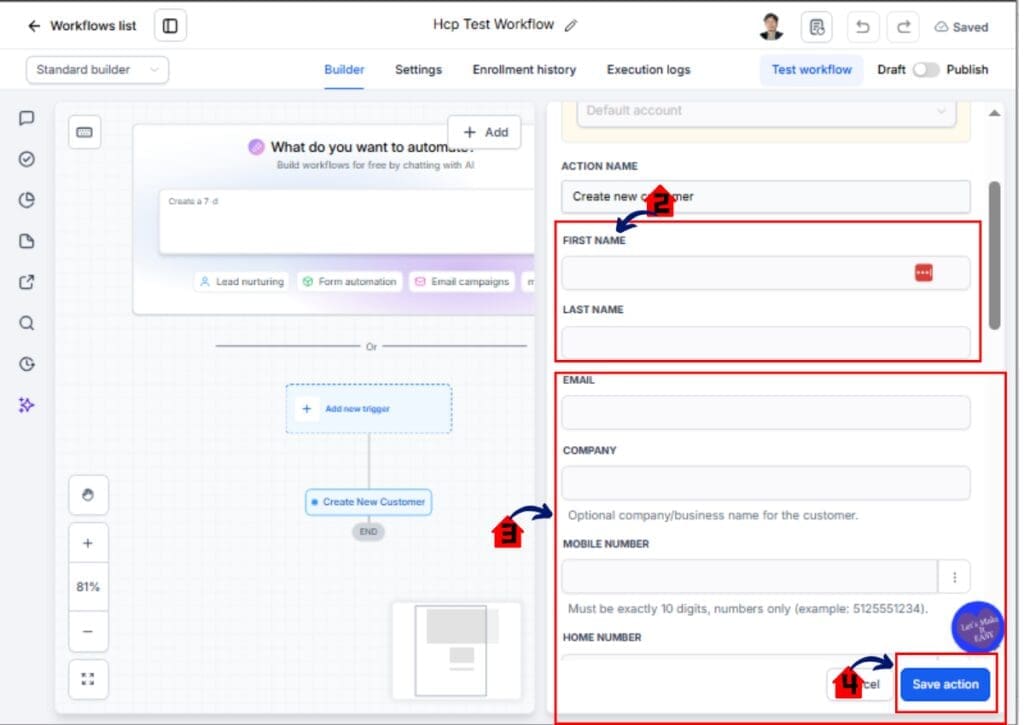Check the Saved cloud status
1024x725 pixels.
click(x=961, y=27)
